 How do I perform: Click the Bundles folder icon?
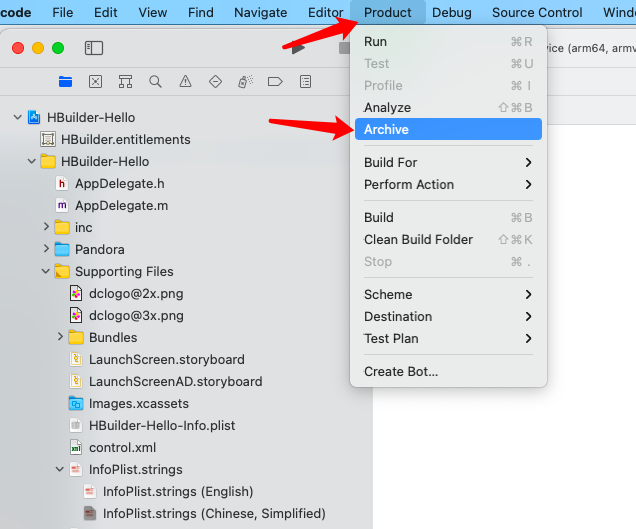point(76,337)
